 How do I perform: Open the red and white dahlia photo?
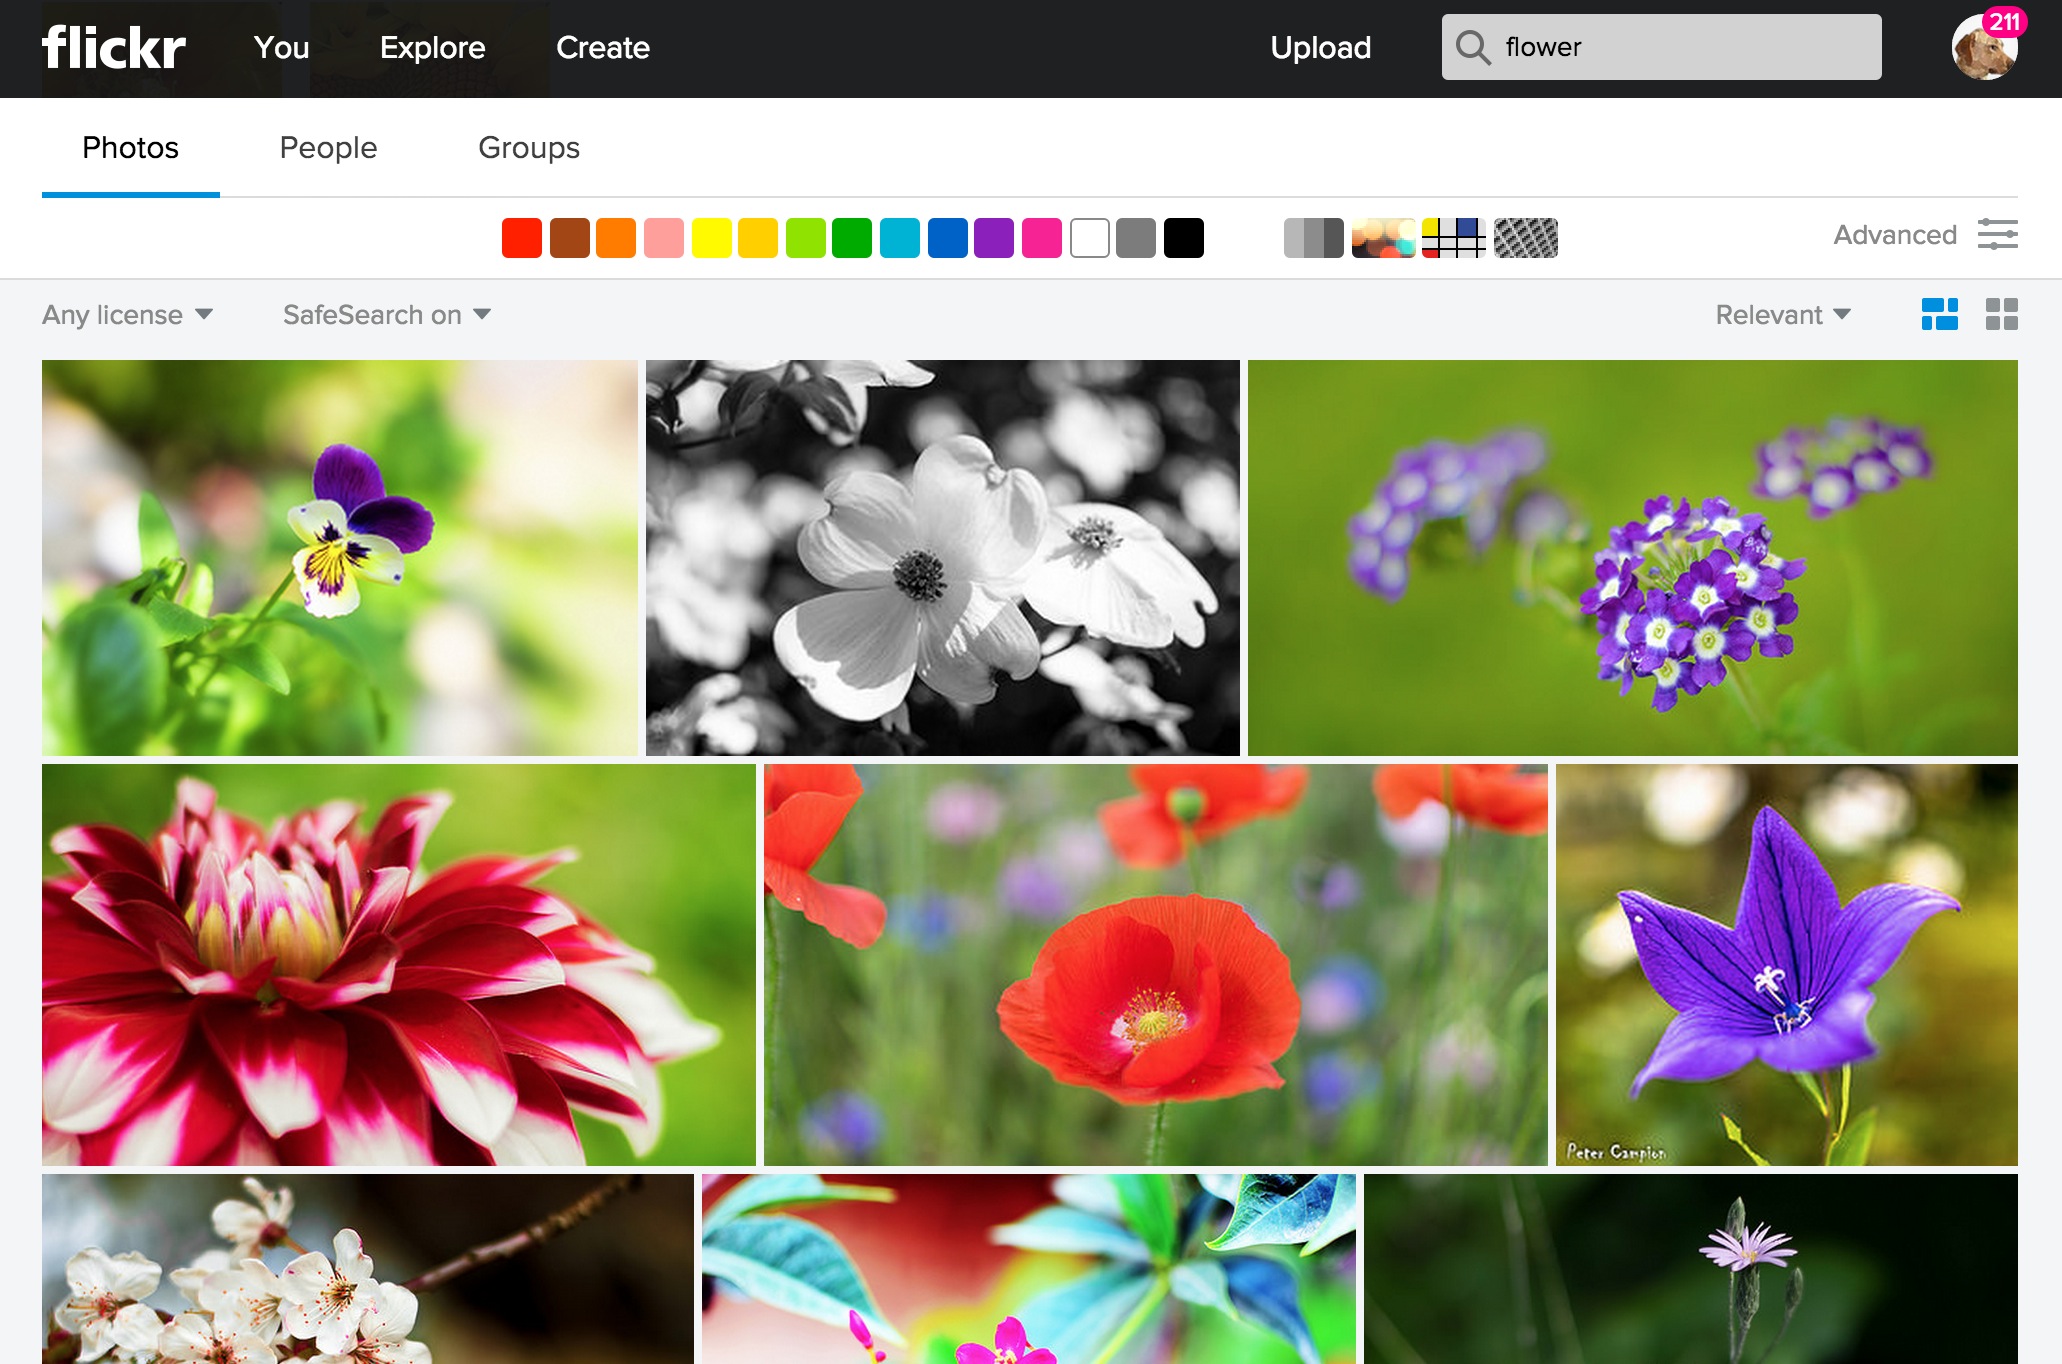(398, 964)
